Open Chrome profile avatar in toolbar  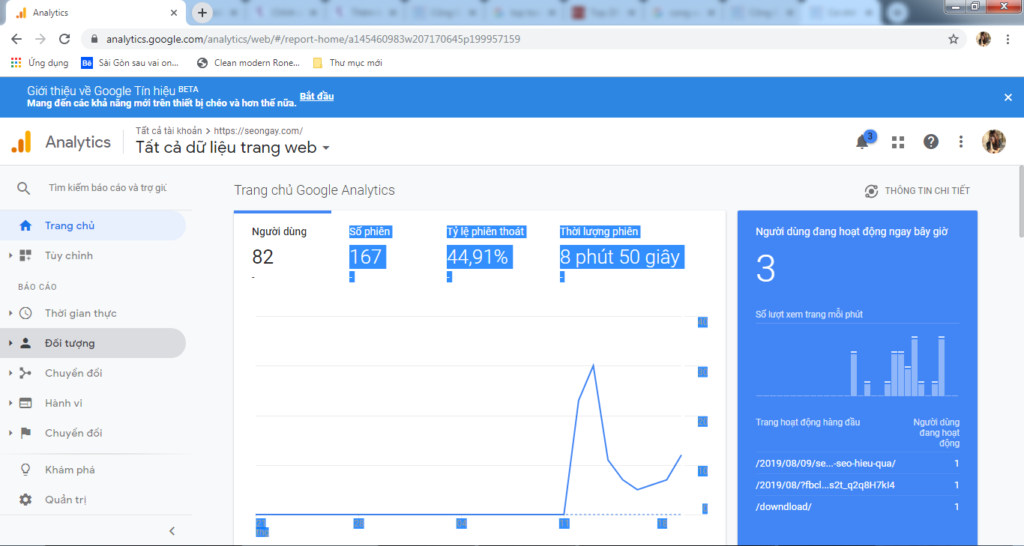(x=984, y=39)
